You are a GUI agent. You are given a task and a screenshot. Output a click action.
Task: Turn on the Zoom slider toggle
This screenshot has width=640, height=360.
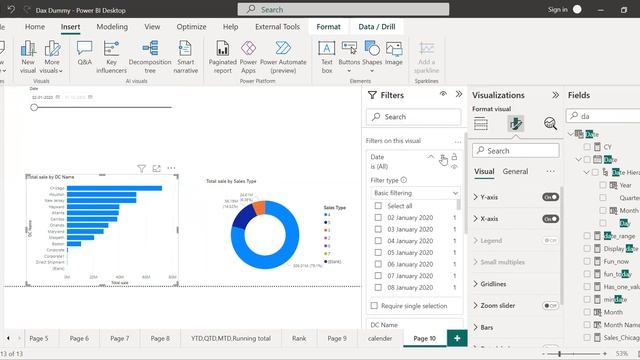(x=550, y=305)
